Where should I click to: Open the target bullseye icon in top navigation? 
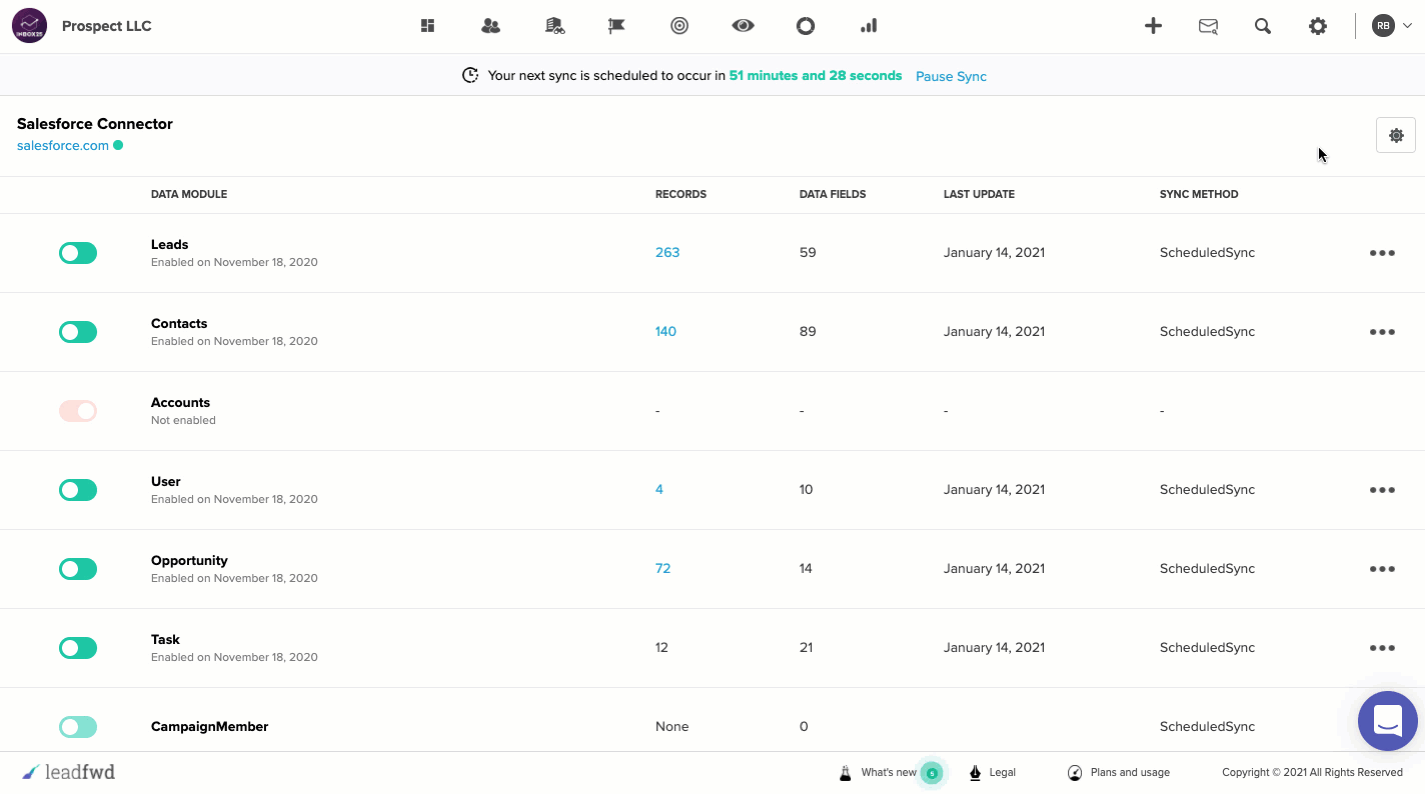point(680,26)
